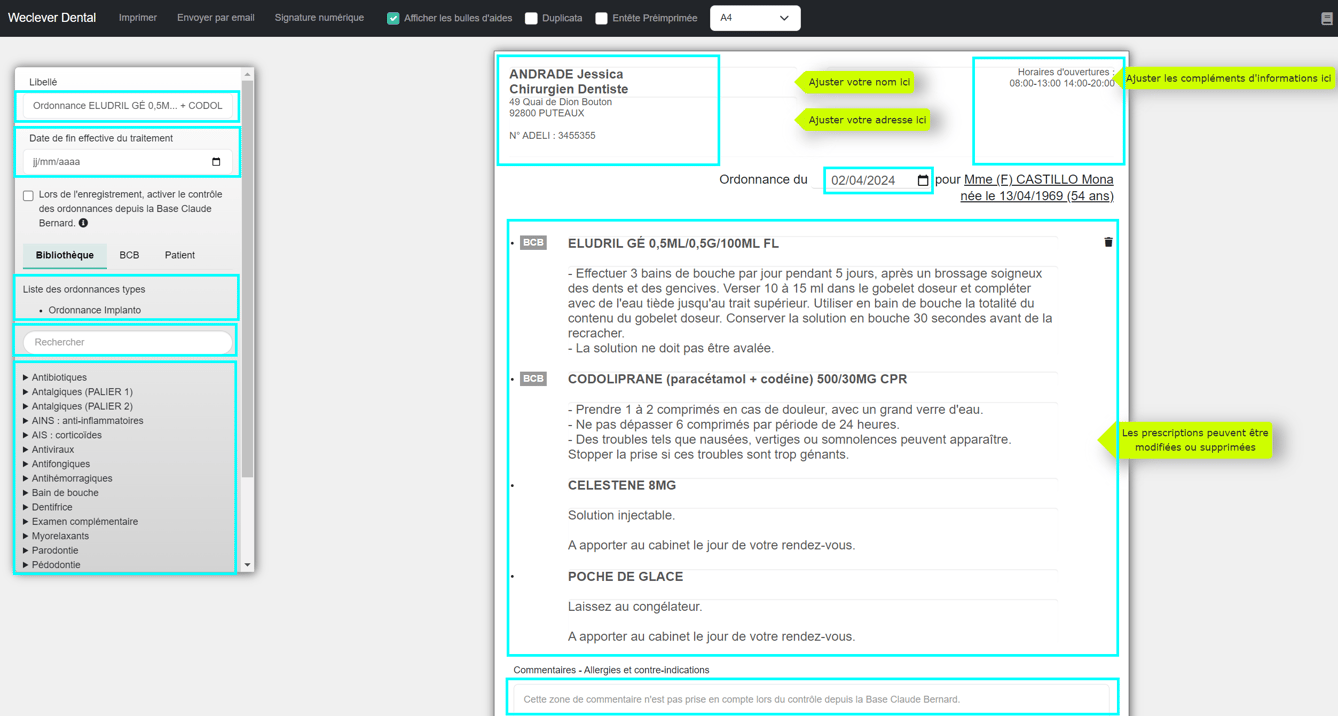Click info icon next to Base Claude Bernard
This screenshot has height=716, width=1338.
[83, 223]
